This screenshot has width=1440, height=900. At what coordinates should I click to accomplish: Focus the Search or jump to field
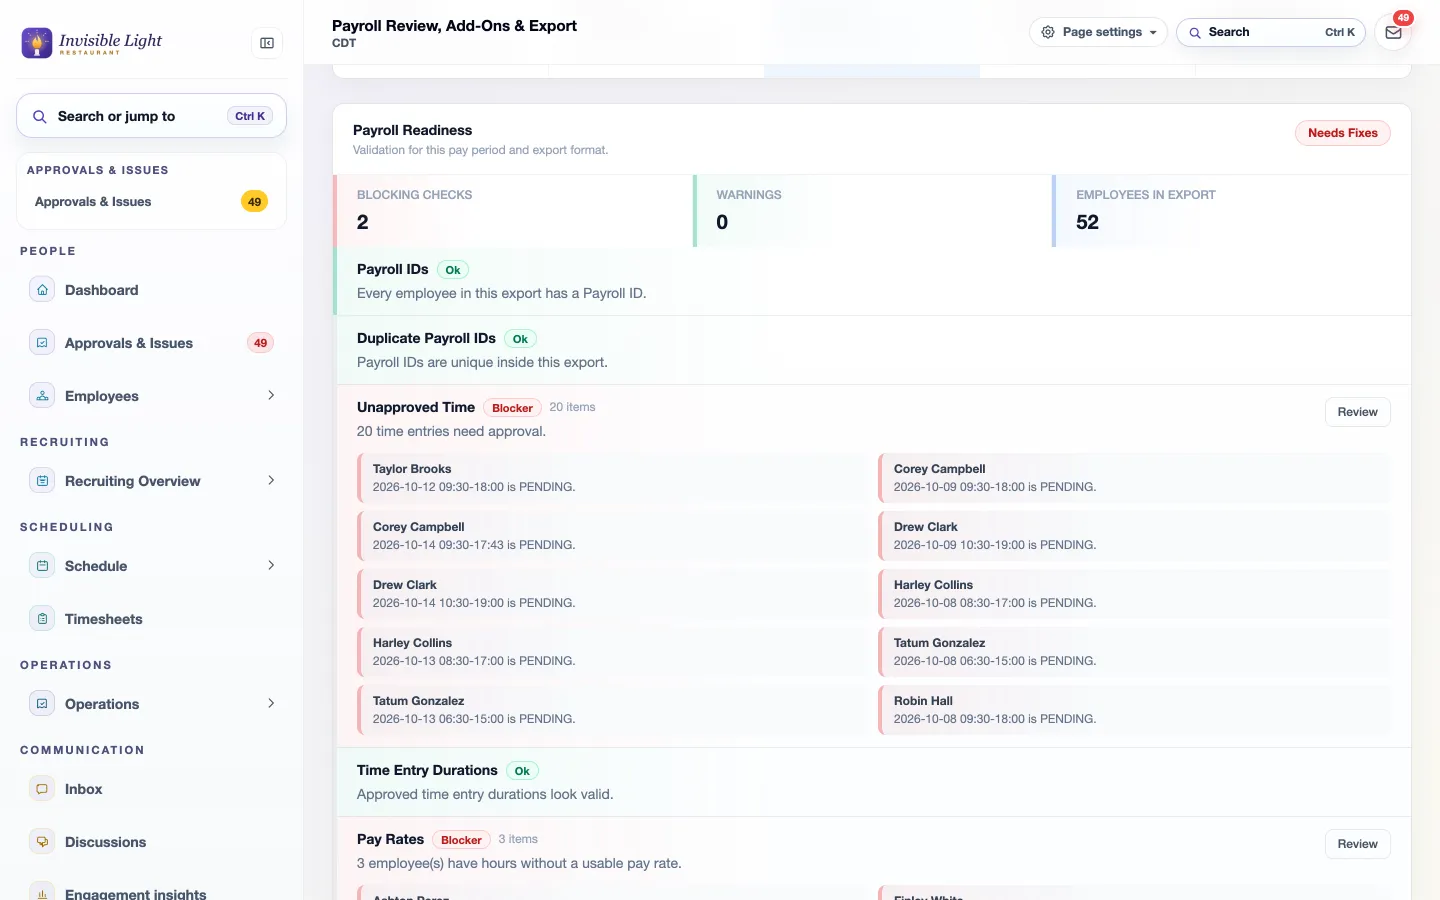point(152,116)
